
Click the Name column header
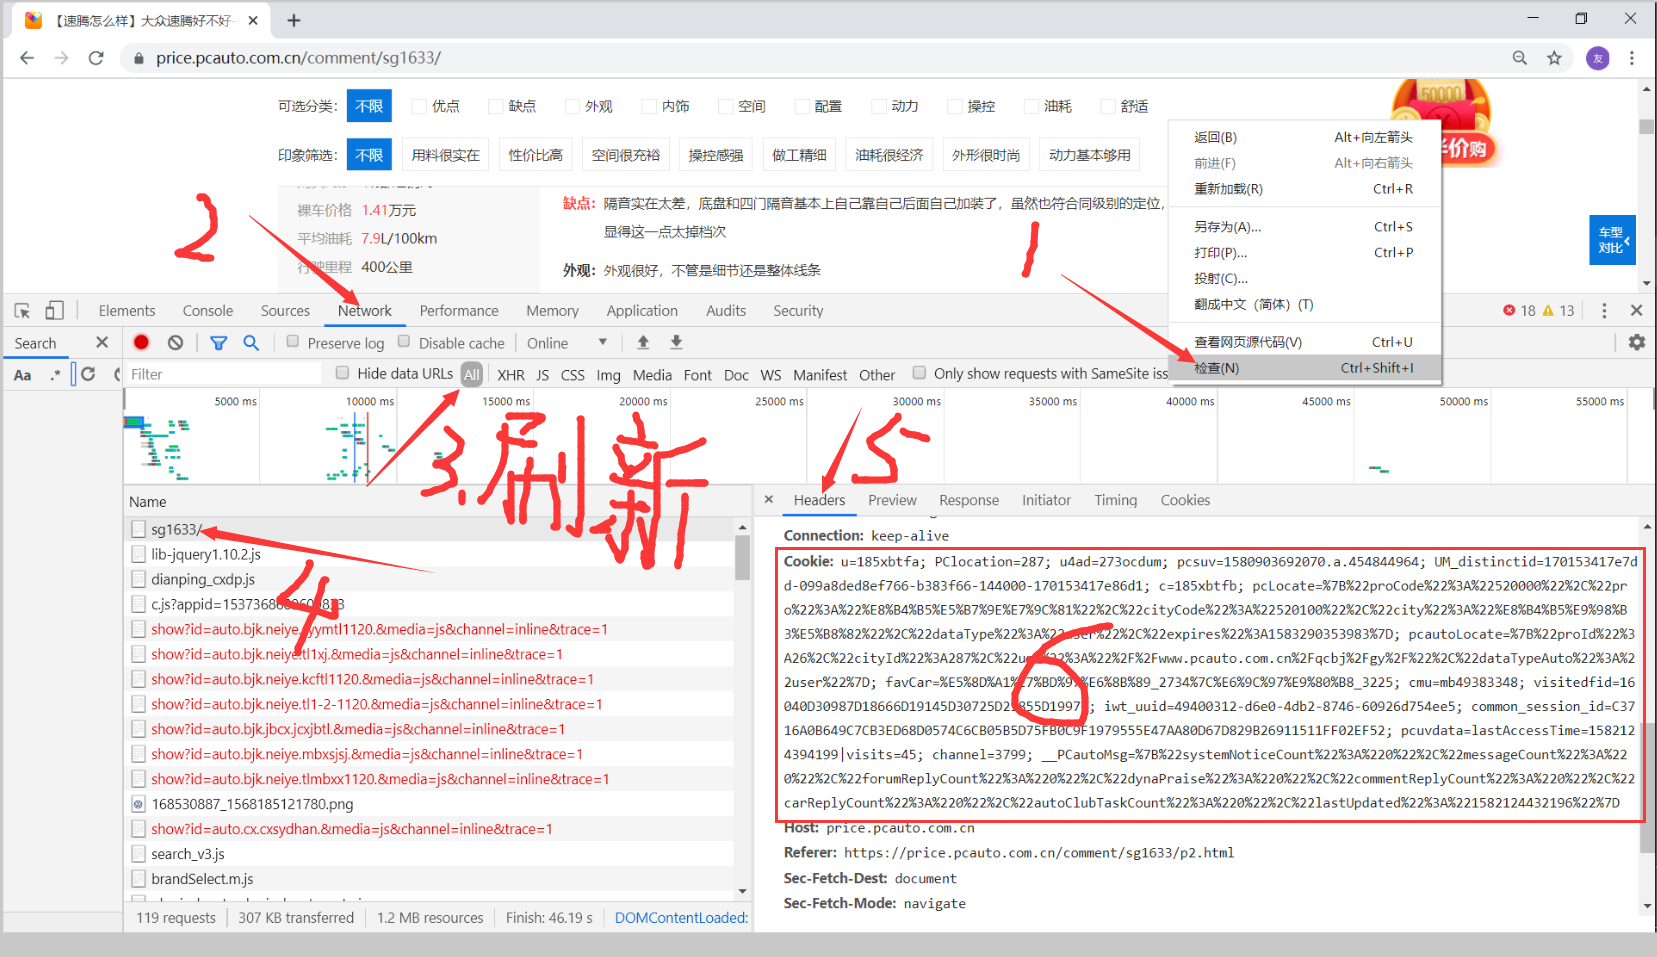coord(148,502)
